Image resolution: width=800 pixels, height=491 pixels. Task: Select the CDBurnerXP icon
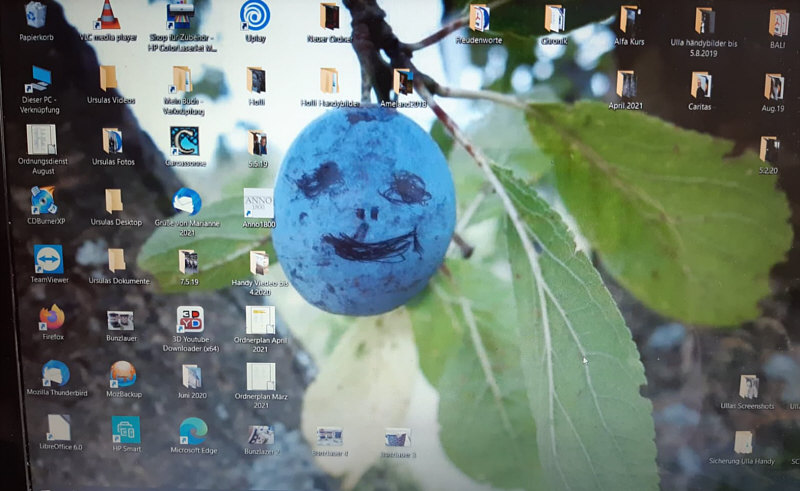pos(43,201)
